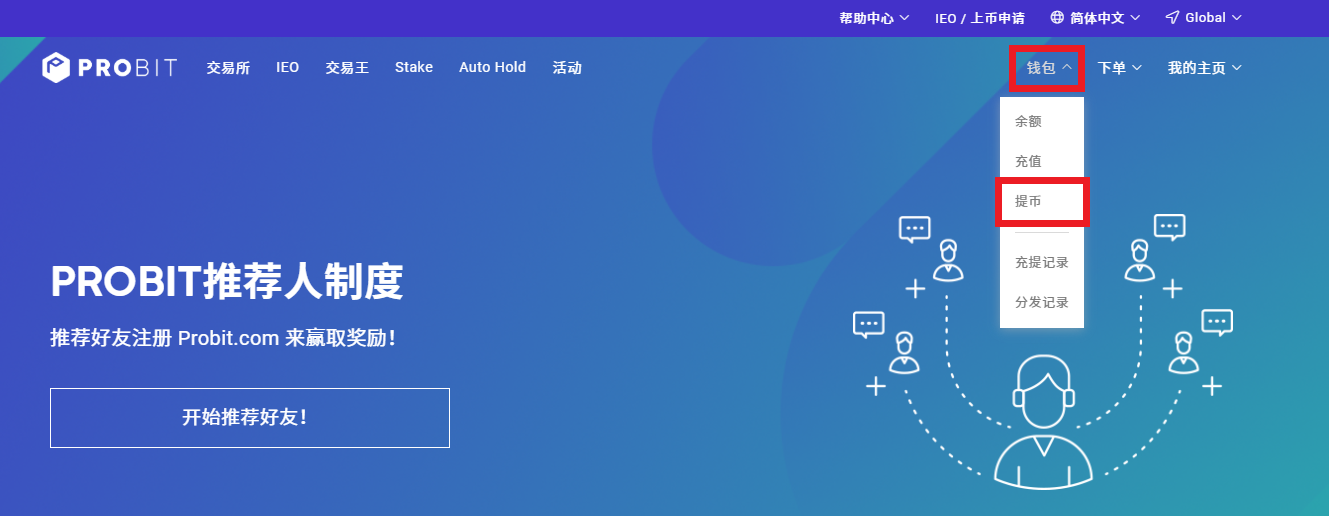Image resolution: width=1329 pixels, height=516 pixels.
Task: Collapse the 钱包 wallet menu
Action: pos(1048,68)
